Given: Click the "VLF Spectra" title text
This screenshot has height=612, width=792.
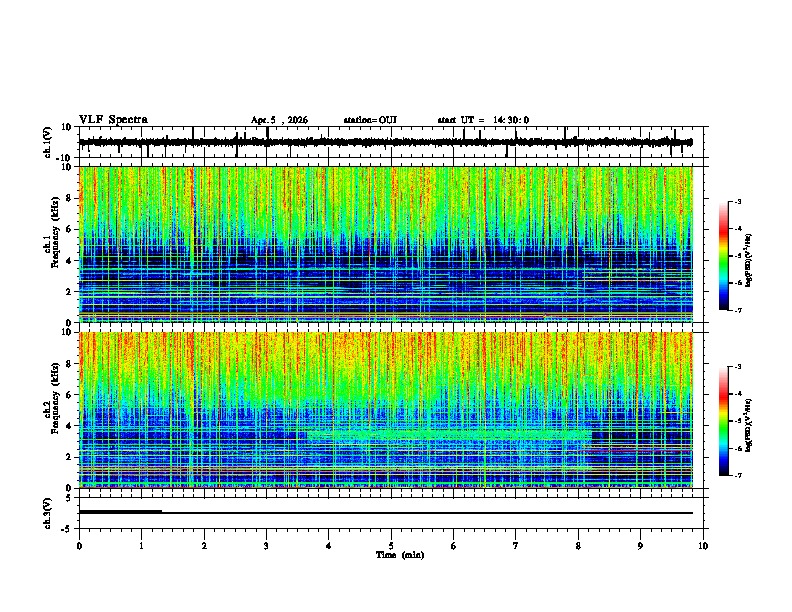Looking at the screenshot, I should click(113, 120).
